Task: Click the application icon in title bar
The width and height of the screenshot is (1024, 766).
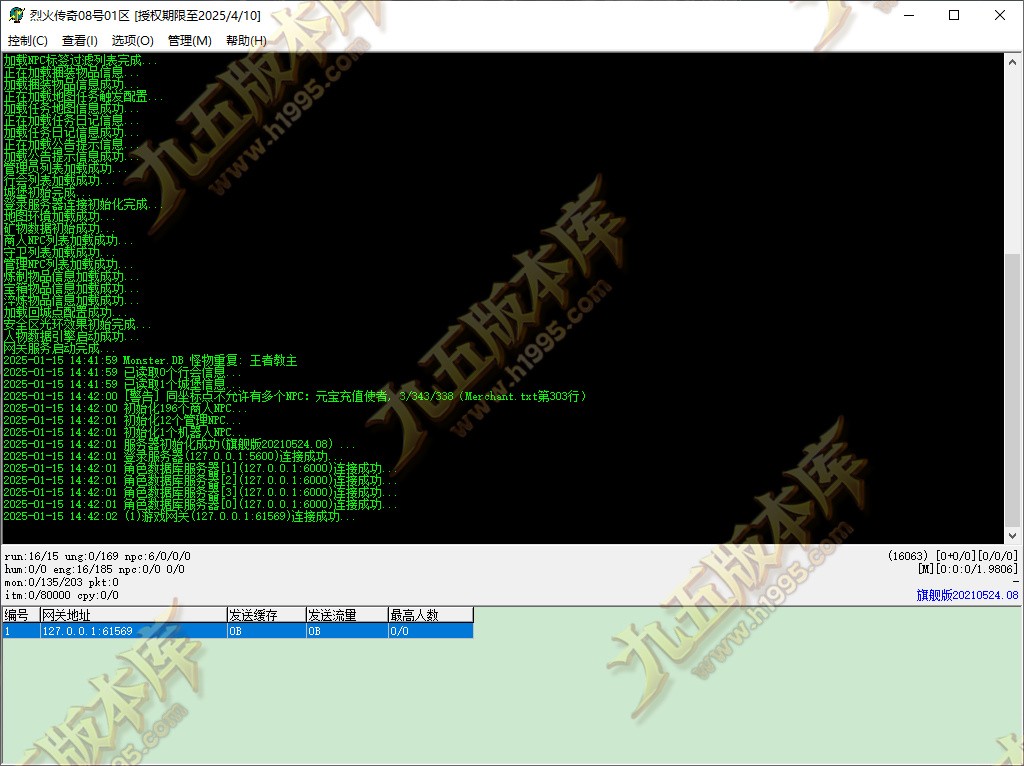Action: 16,15
